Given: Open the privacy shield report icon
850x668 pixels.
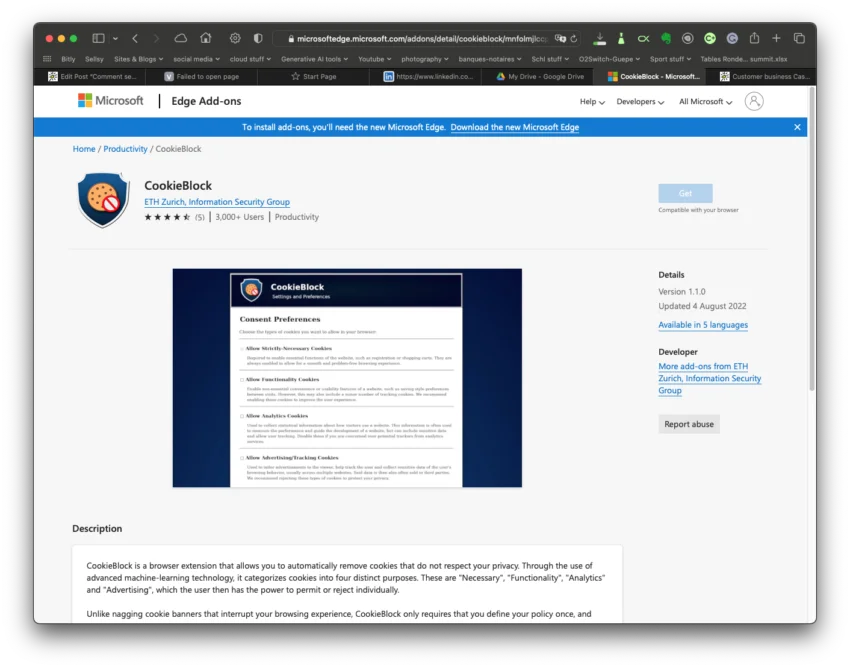Looking at the screenshot, I should click(x=258, y=38).
